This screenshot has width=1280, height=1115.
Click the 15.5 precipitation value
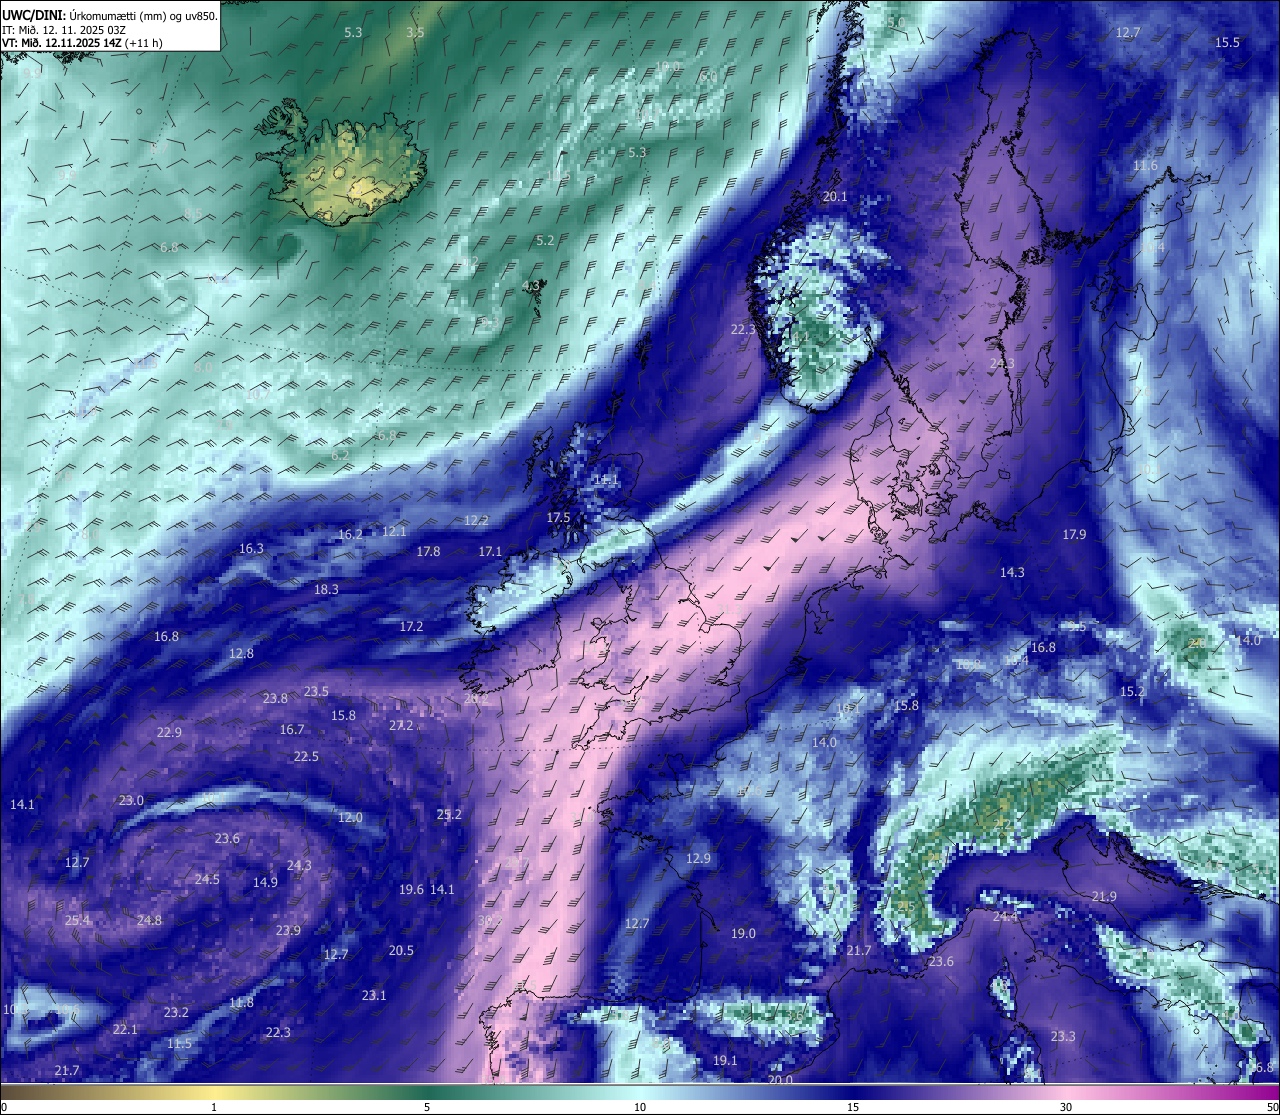[x=1227, y=42]
